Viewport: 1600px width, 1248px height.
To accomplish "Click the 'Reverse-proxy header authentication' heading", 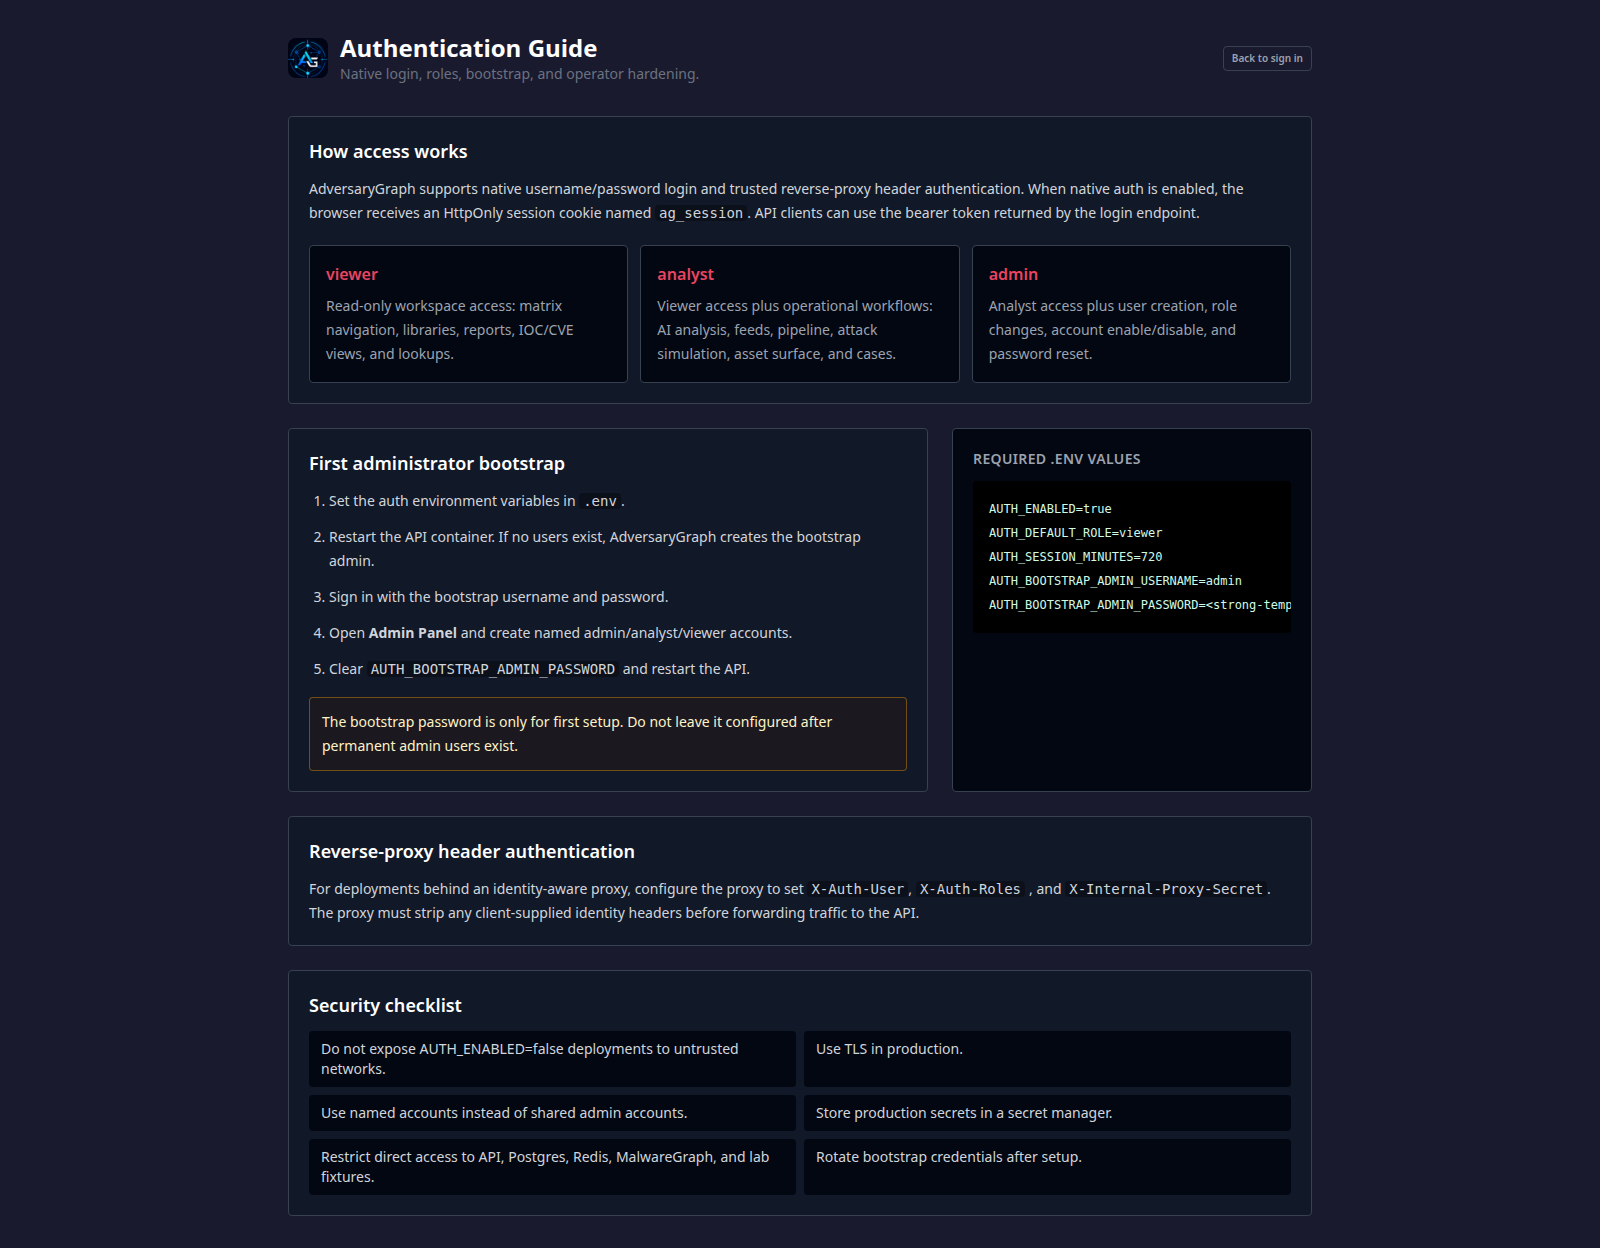I will (472, 852).
